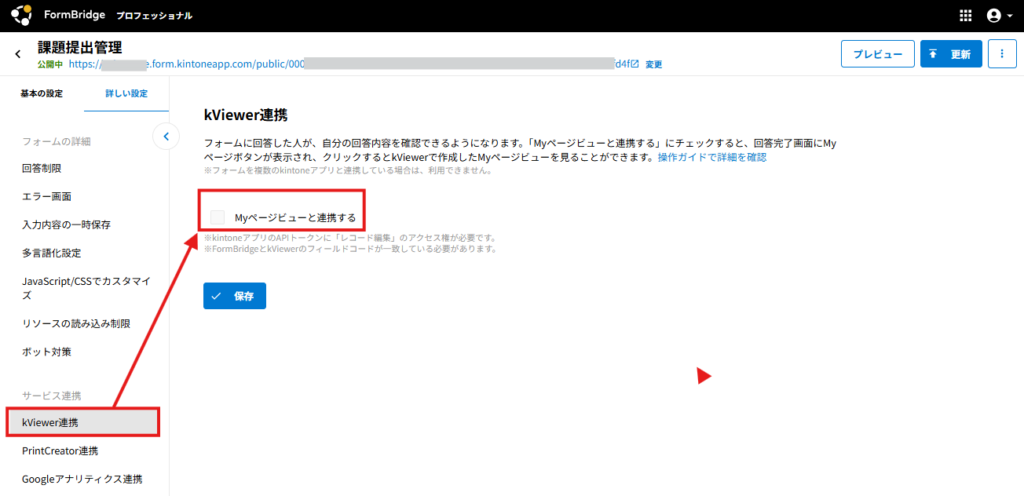Click the 更新 publish button
This screenshot has height=496, width=1024.
[950, 54]
